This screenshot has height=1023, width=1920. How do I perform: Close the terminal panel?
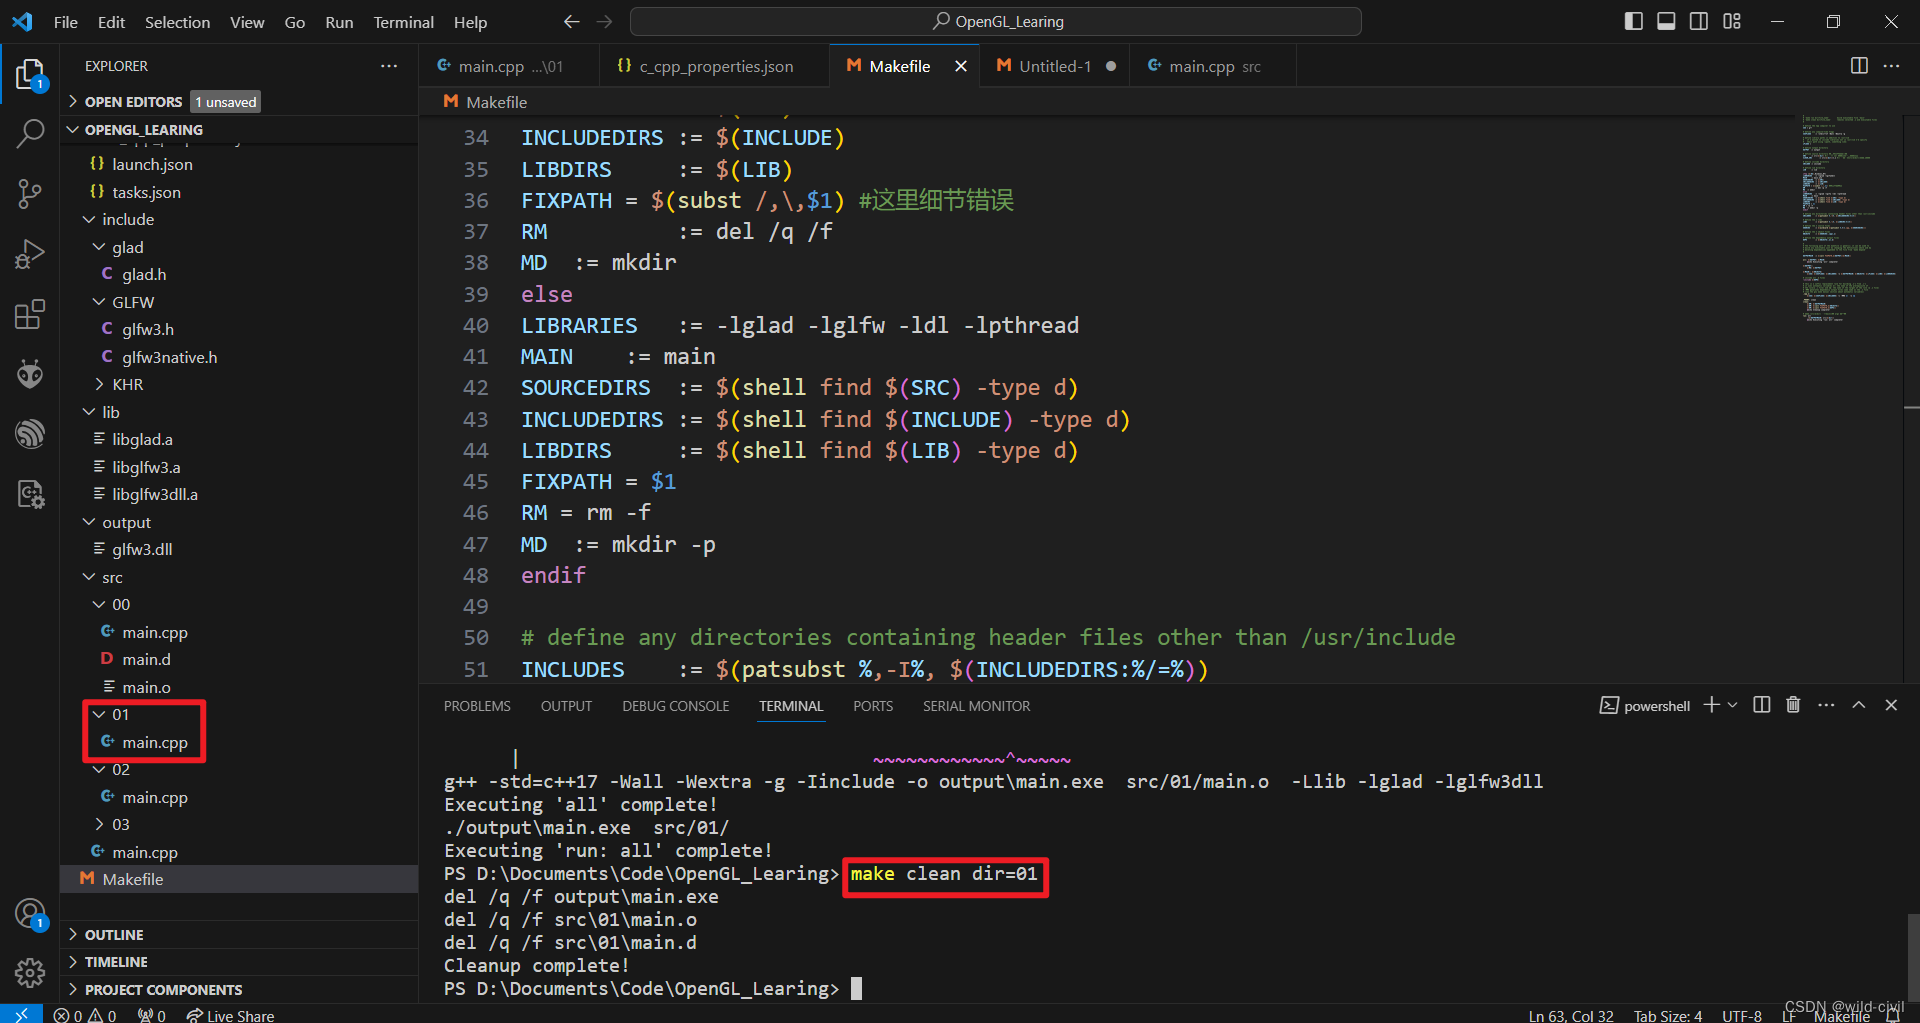(1891, 705)
